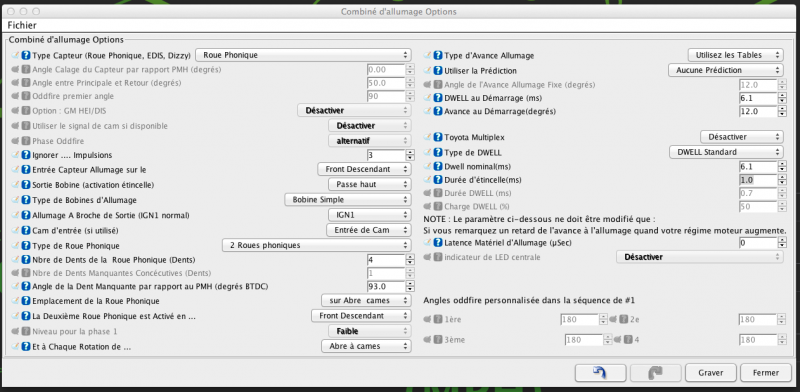Show help for Avance au Démarrage

click(438, 111)
